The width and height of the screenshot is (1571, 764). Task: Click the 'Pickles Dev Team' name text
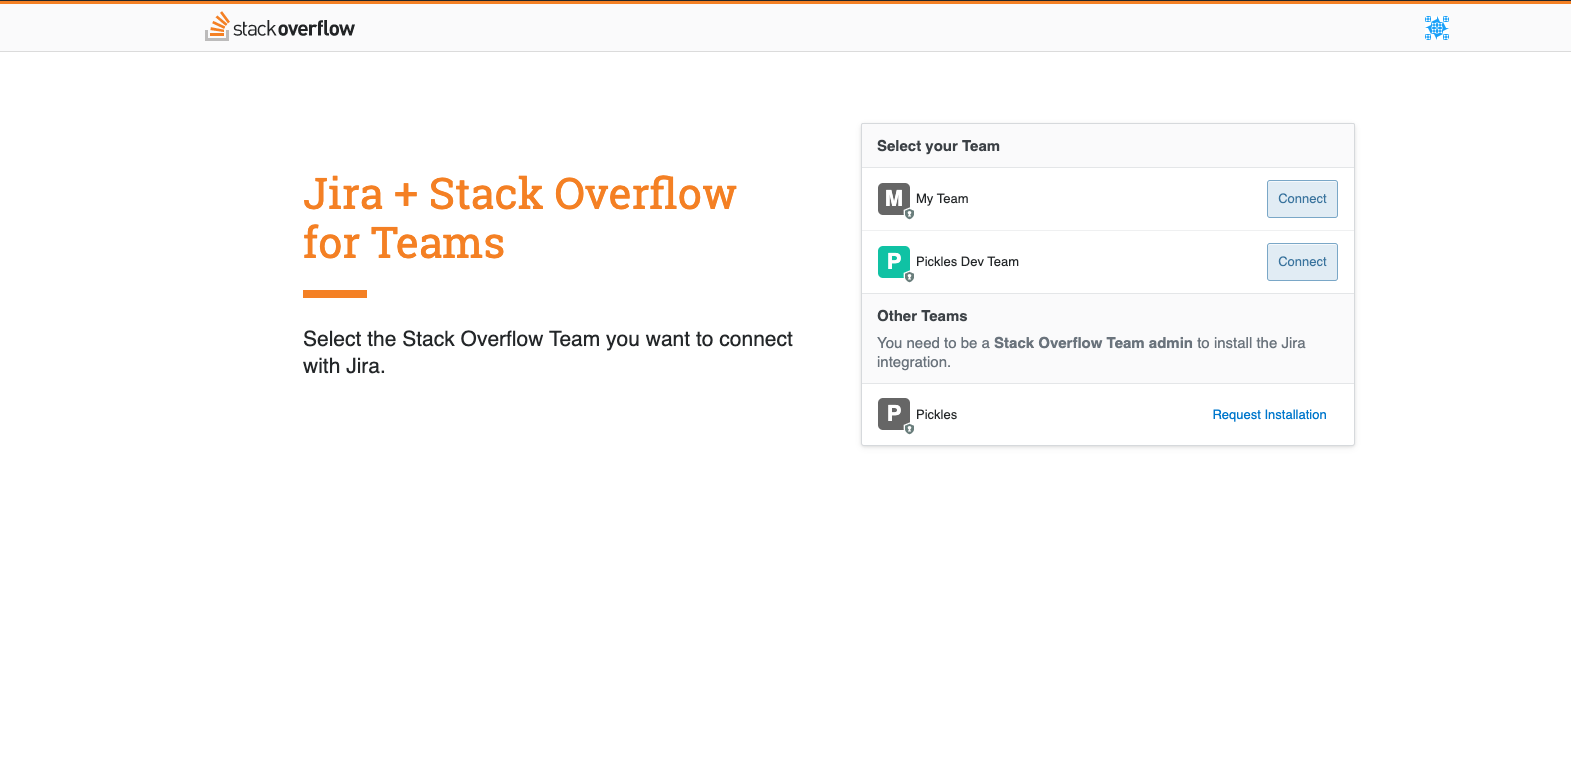tap(967, 262)
